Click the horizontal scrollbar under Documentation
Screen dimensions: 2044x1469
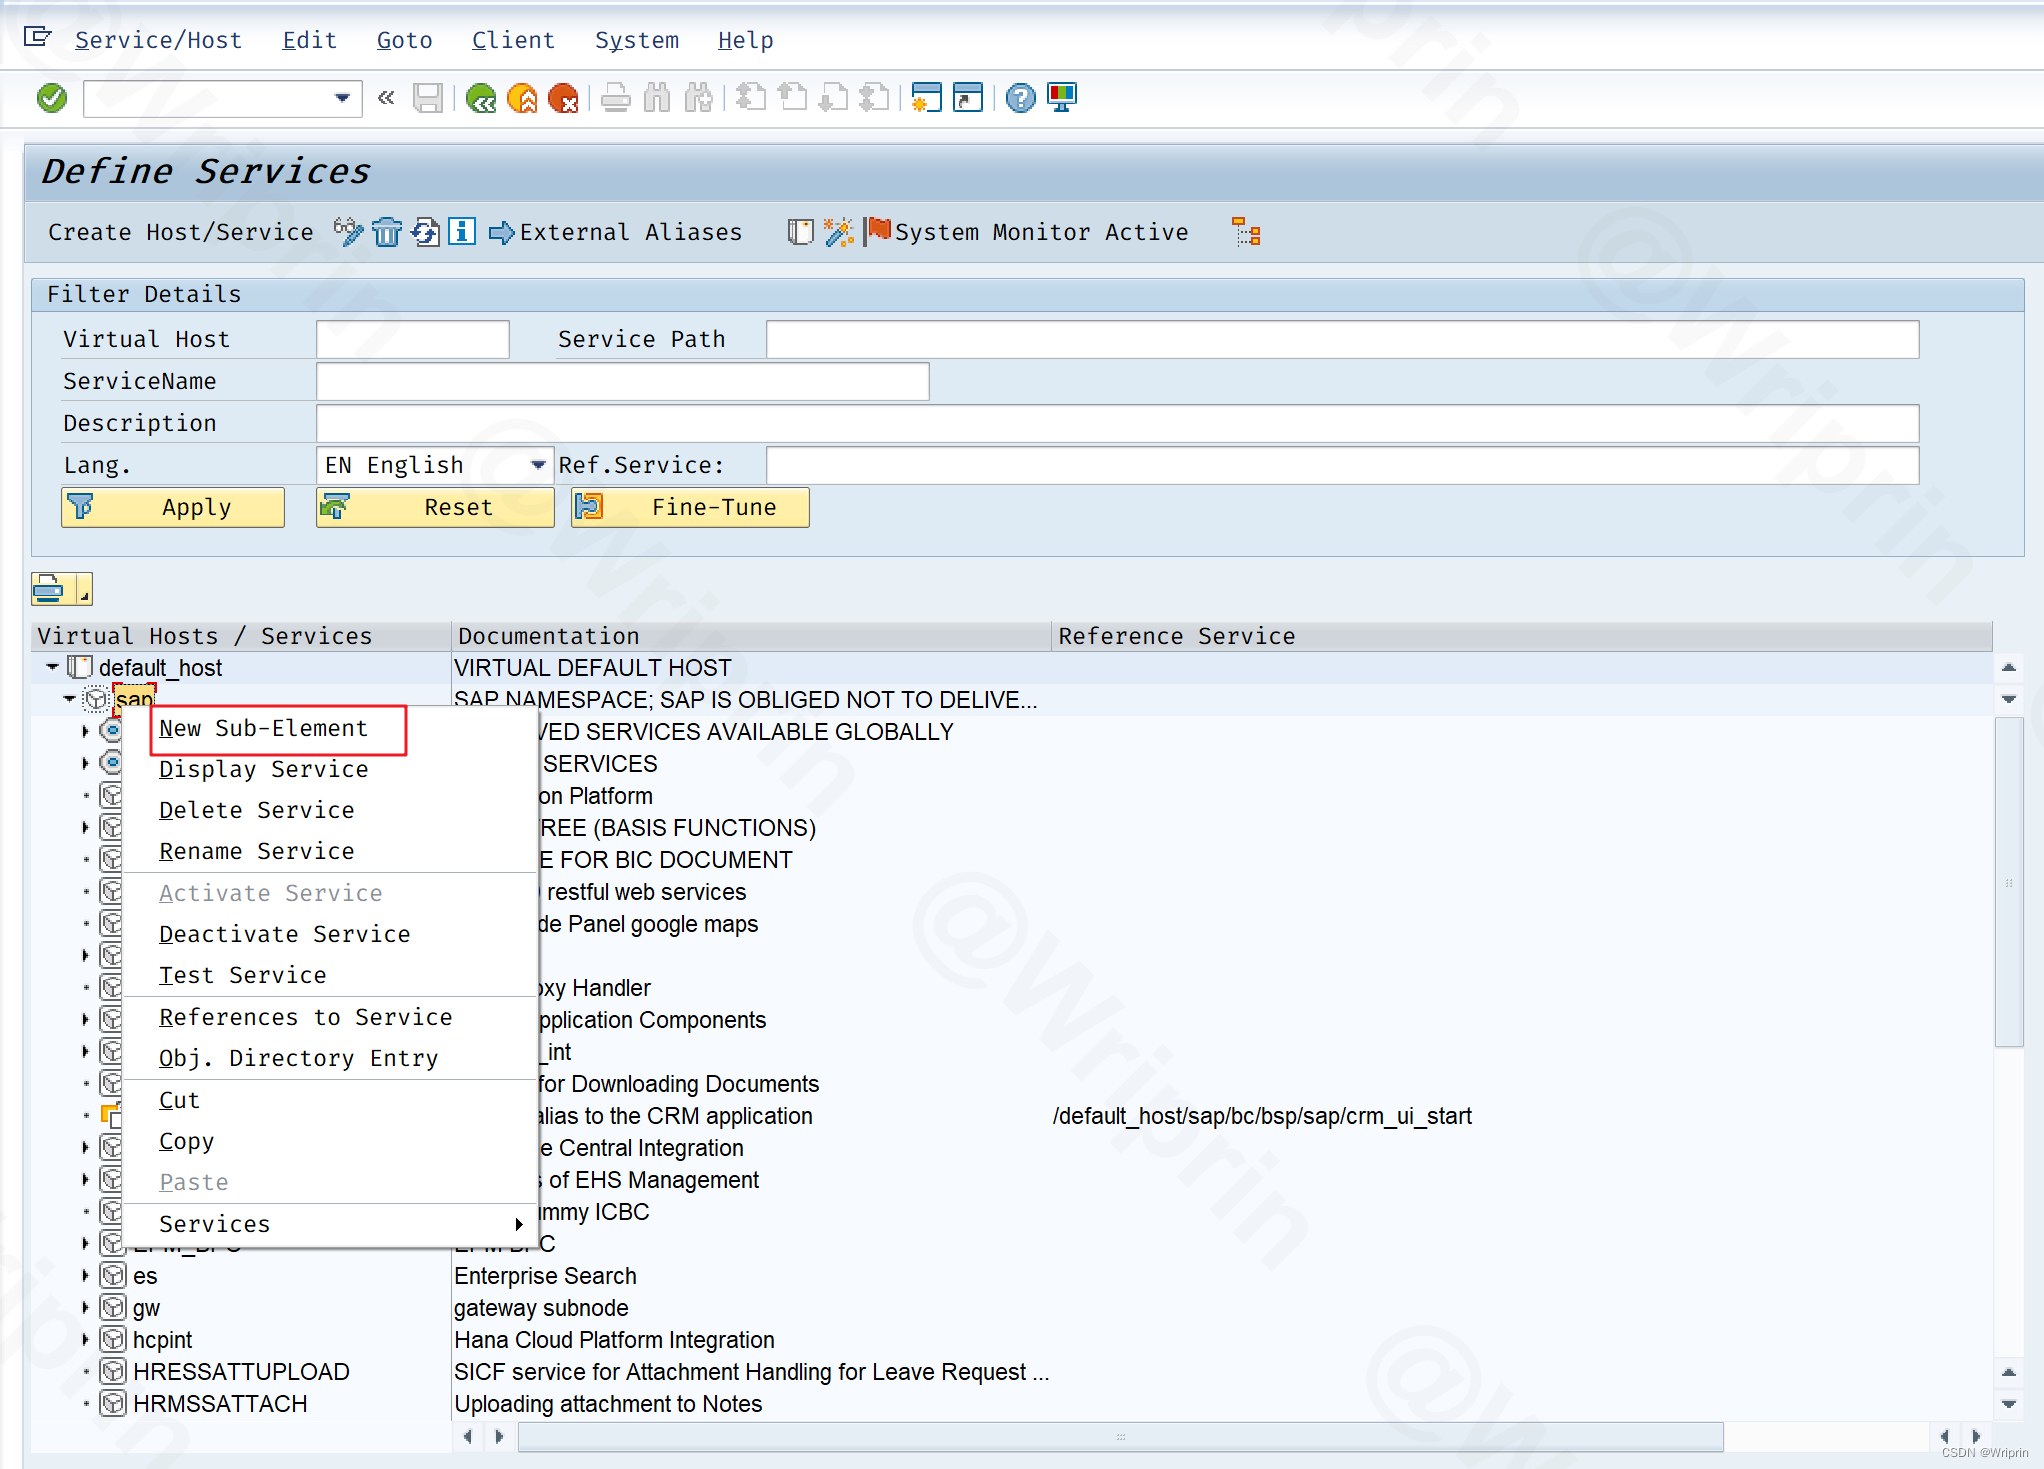(1120, 1437)
